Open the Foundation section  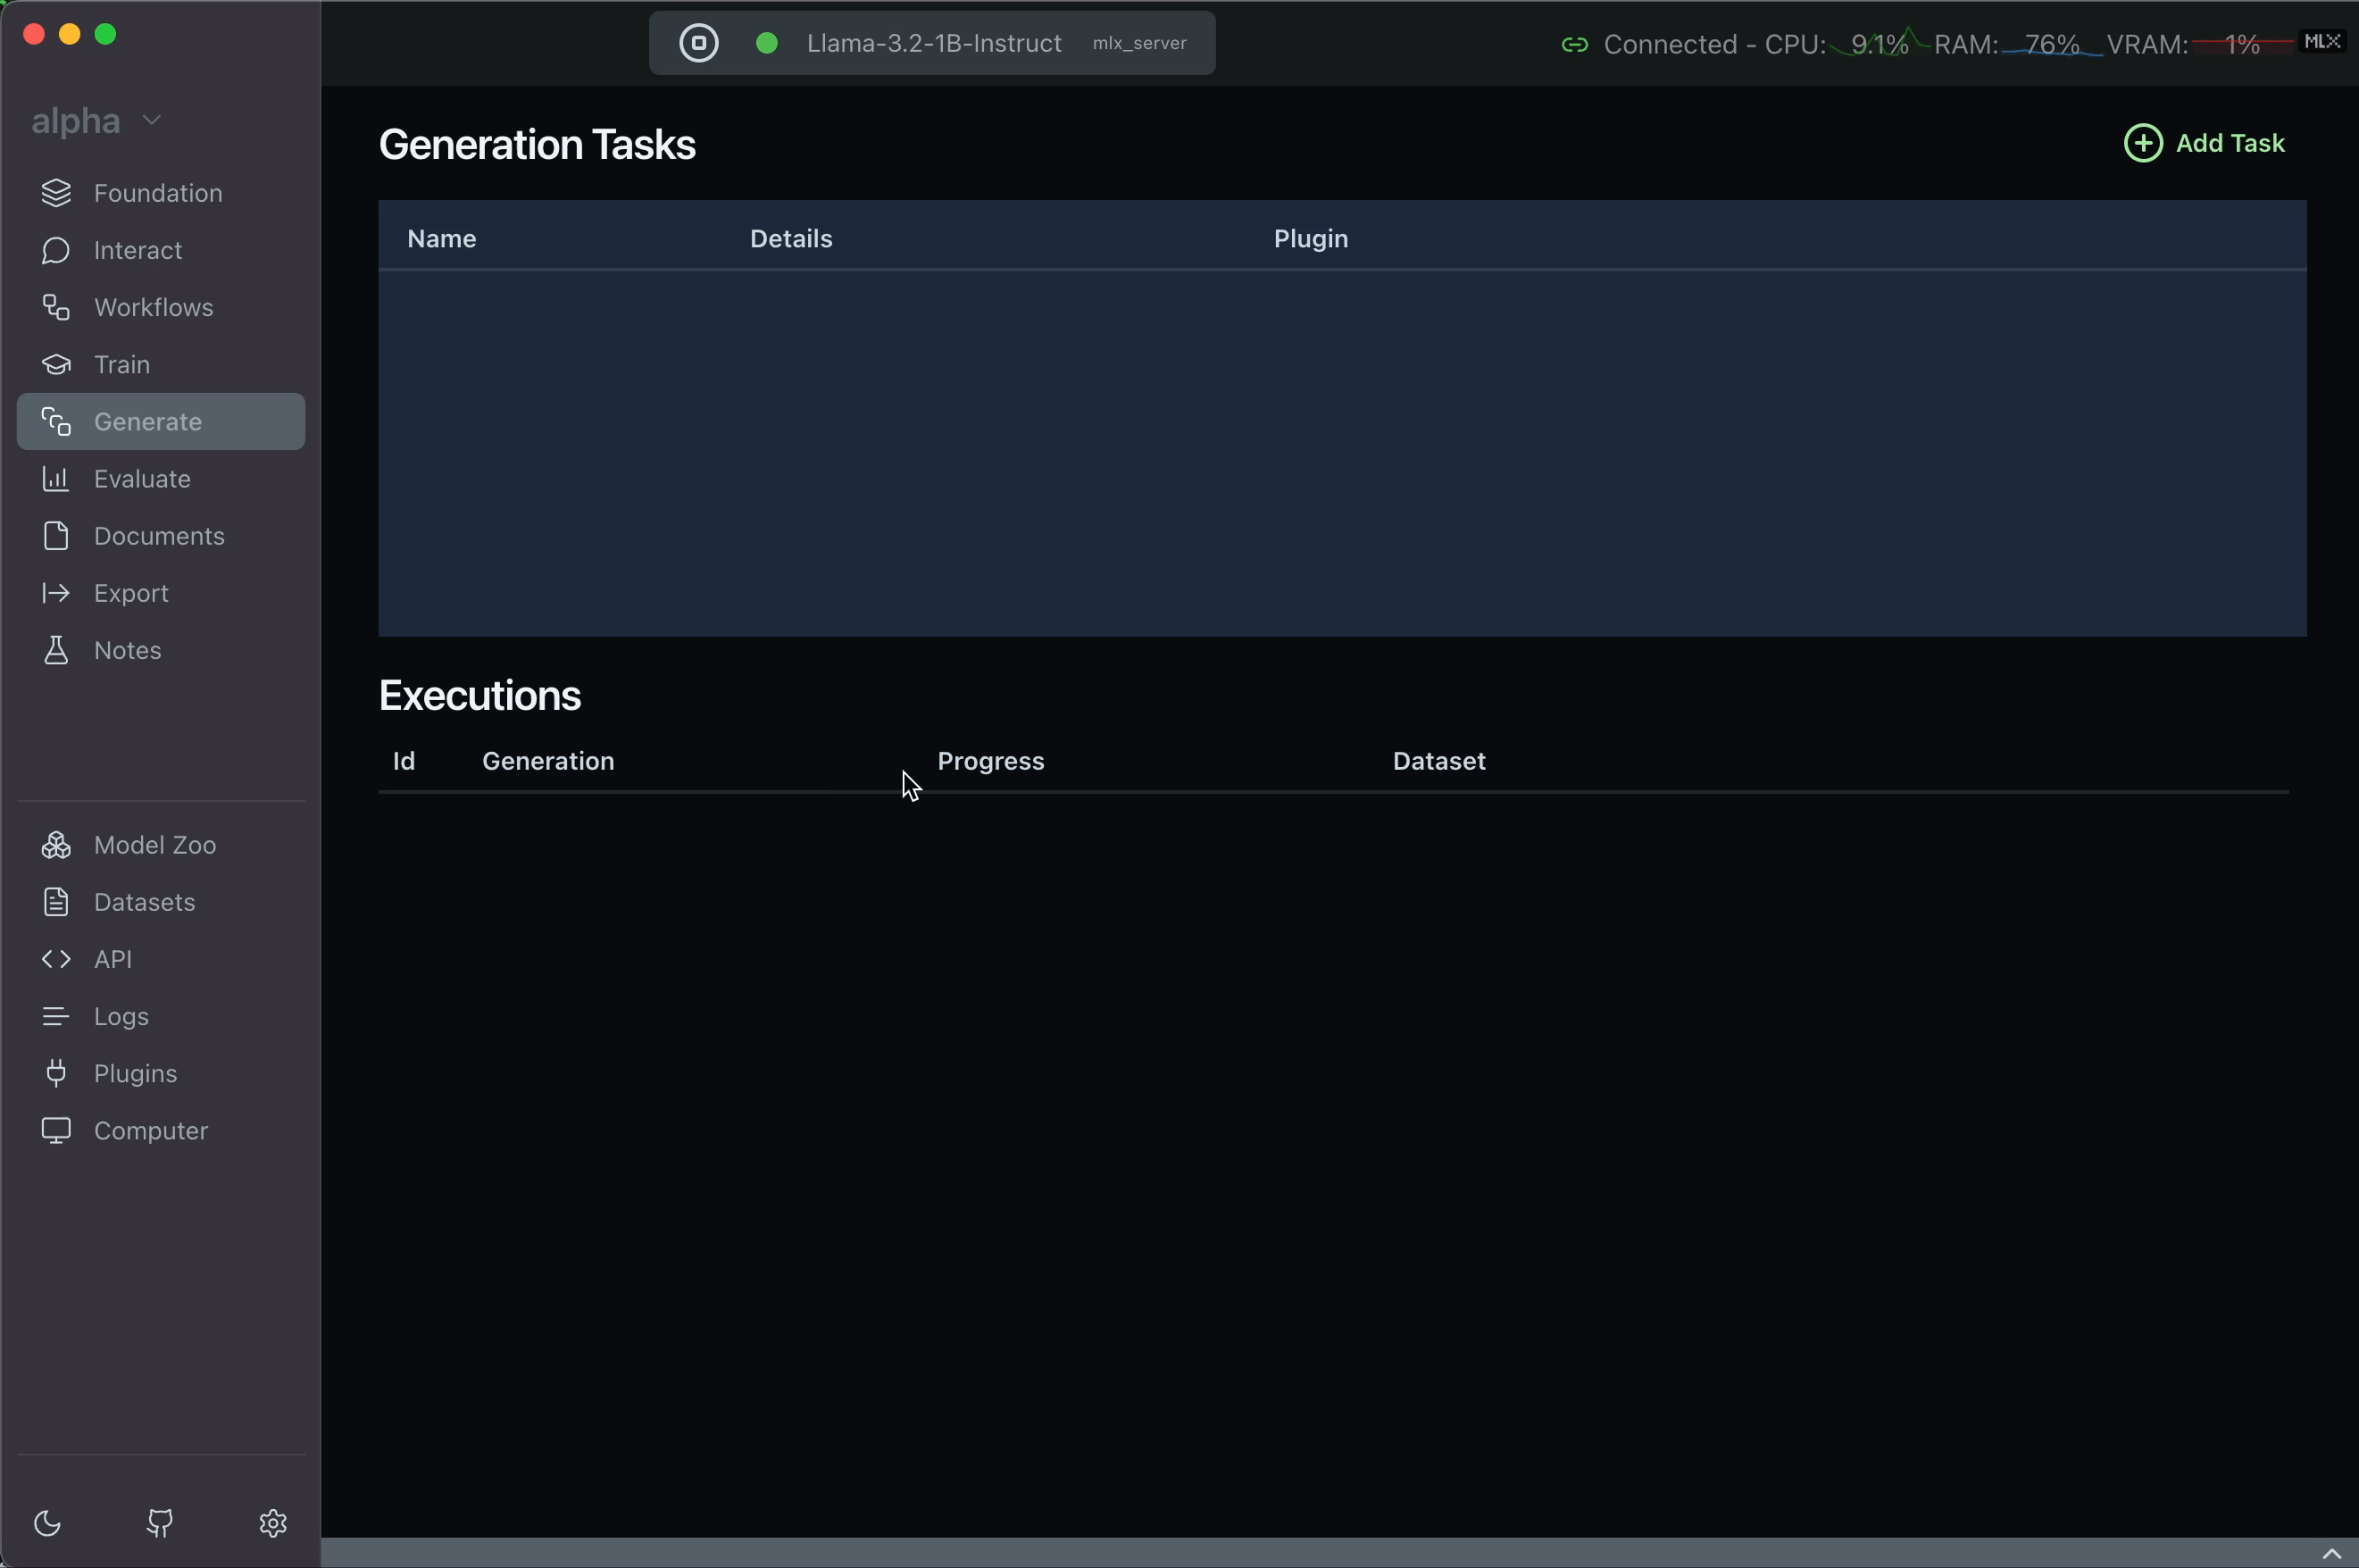click(157, 193)
